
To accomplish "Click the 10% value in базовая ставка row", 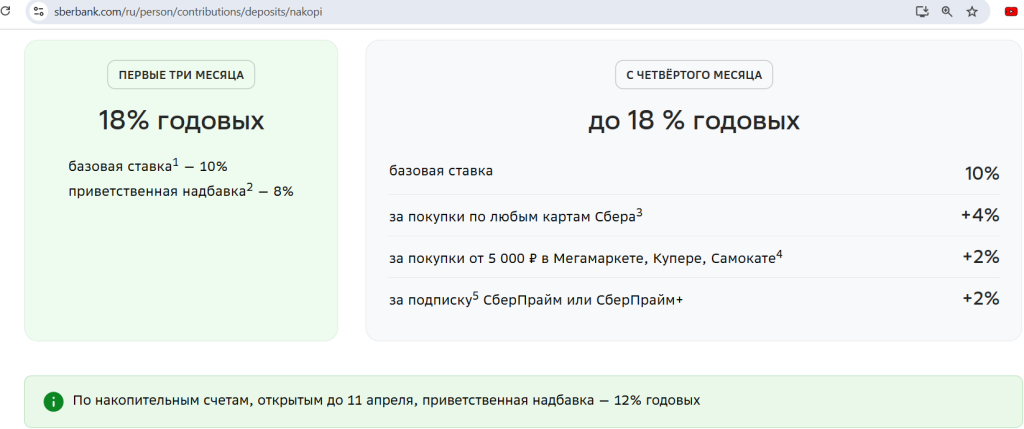I will [x=982, y=174].
